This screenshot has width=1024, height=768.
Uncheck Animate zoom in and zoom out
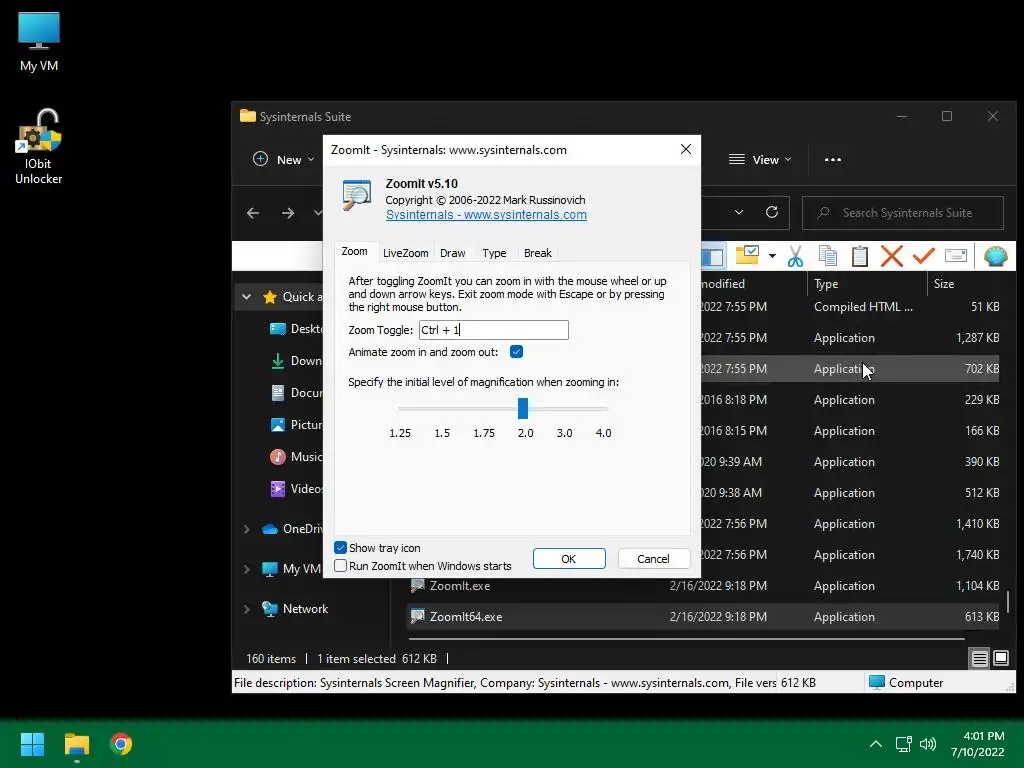pos(516,352)
